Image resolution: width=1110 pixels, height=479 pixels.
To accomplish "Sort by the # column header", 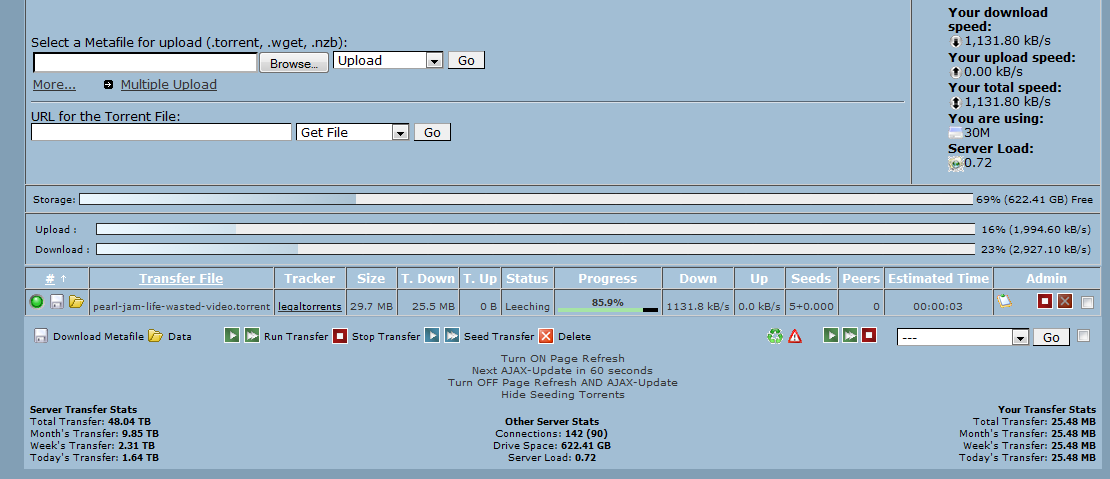I will click(50, 278).
